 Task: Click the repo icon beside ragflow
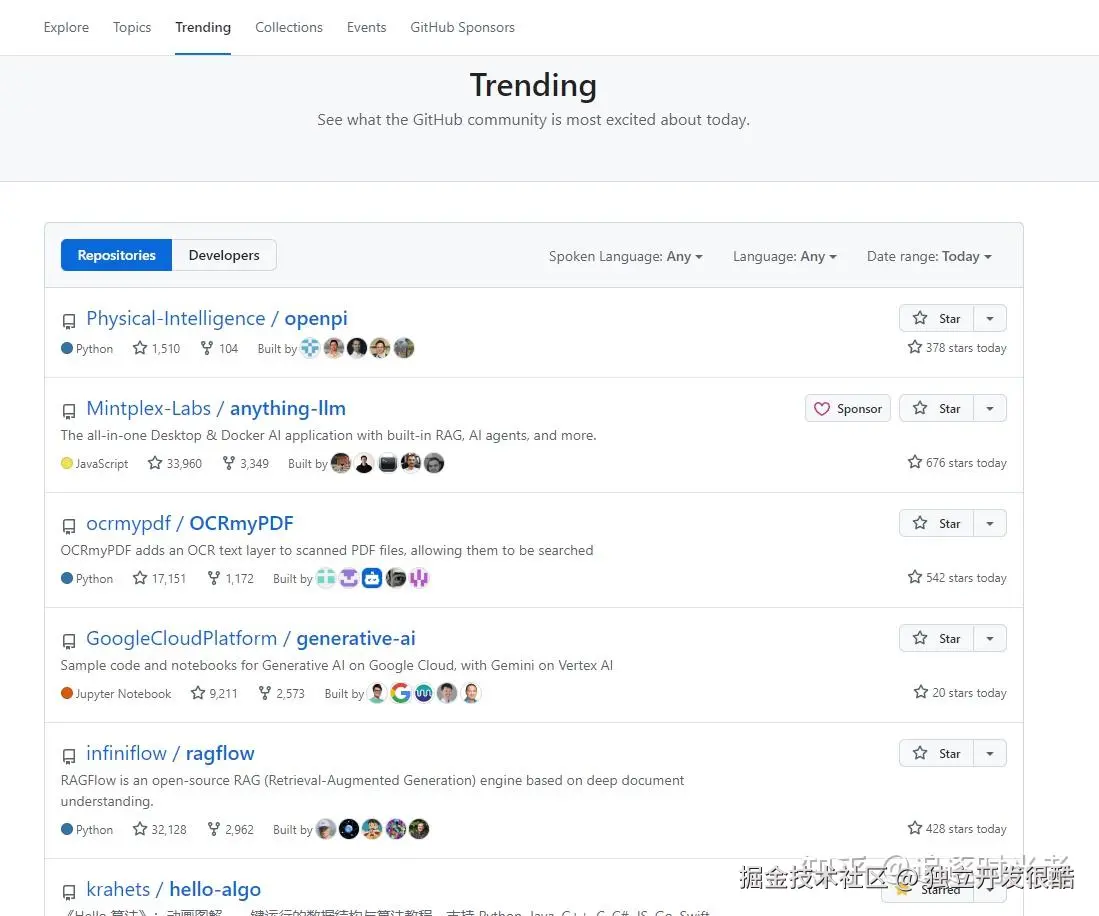coord(69,756)
